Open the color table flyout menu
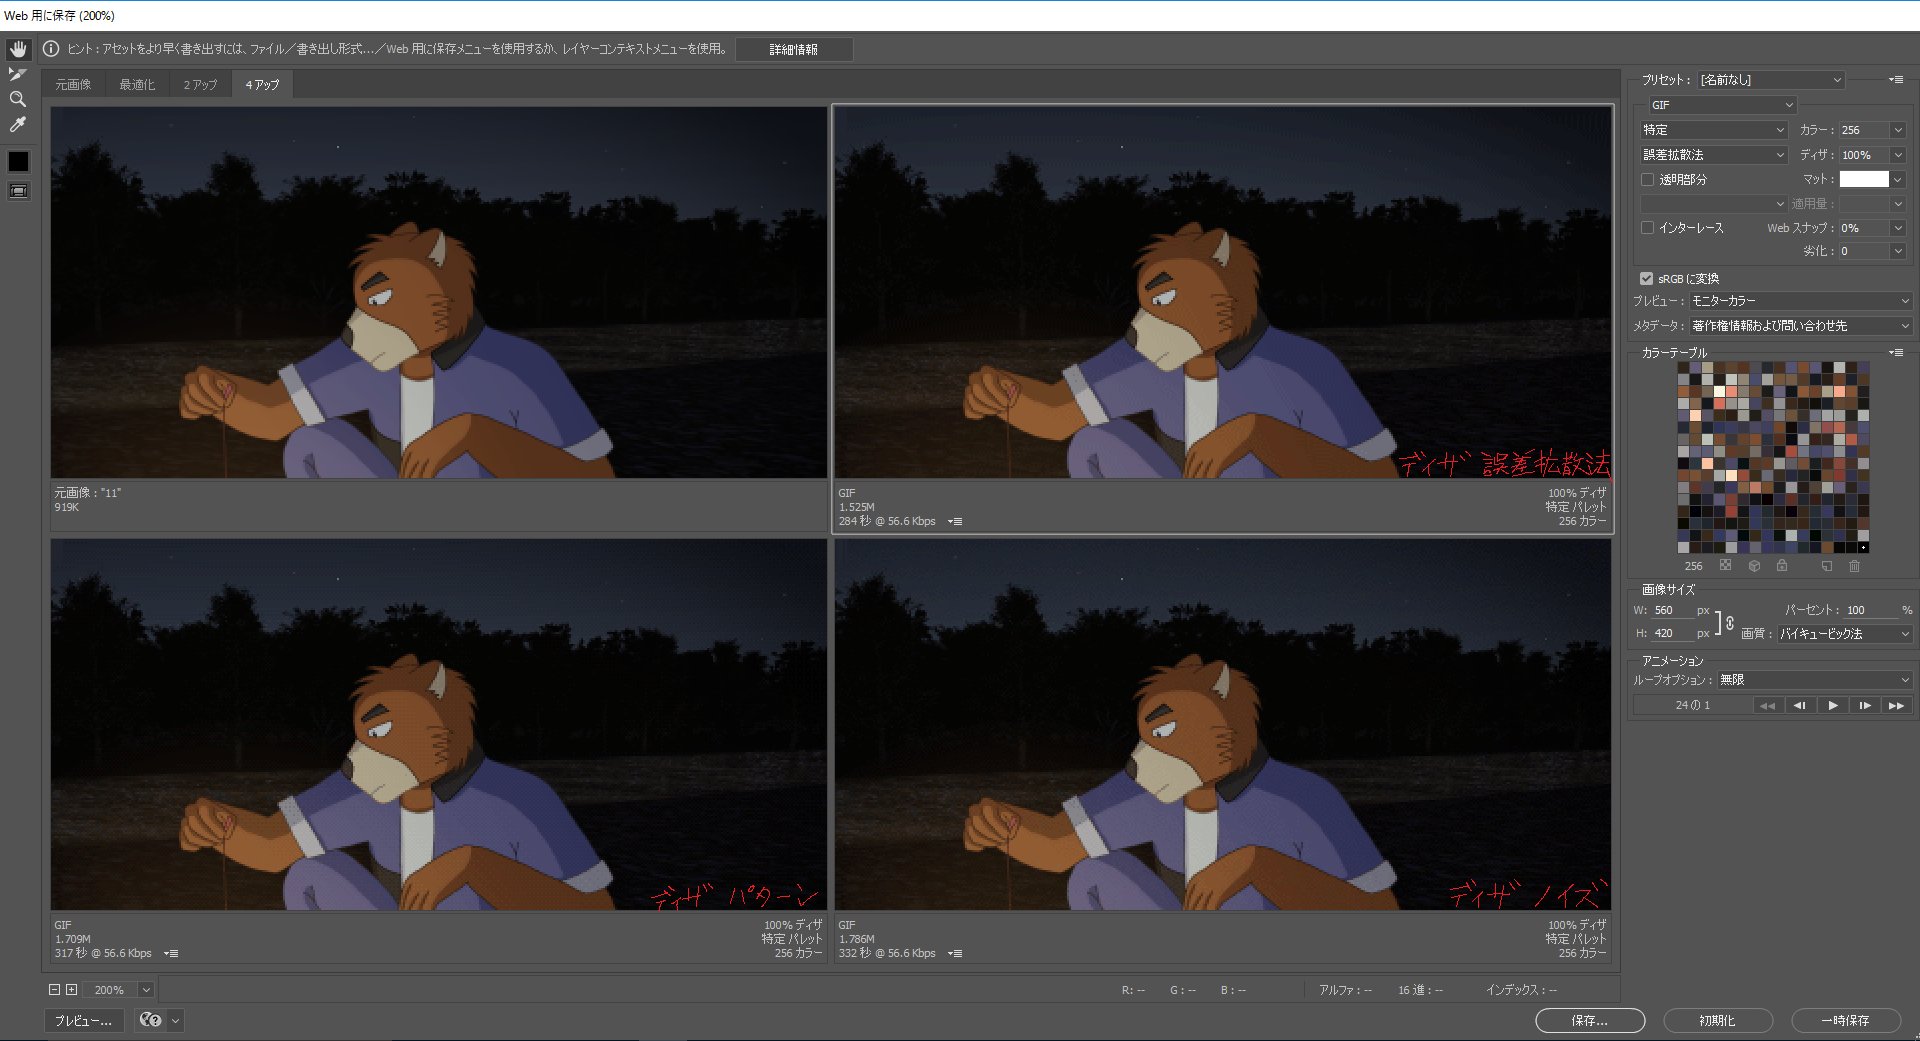The height and width of the screenshot is (1041, 1920). click(1895, 353)
